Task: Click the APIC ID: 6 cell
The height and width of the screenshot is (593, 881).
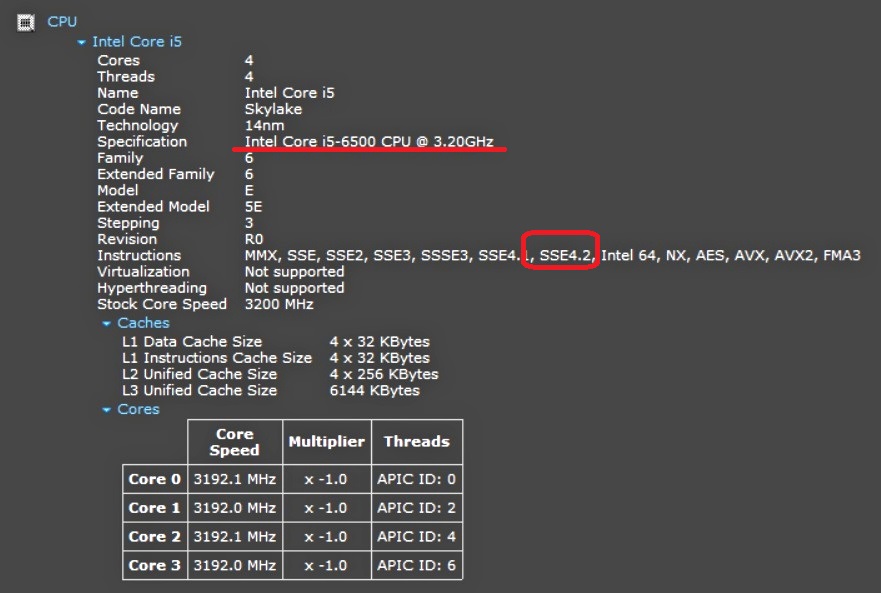Action: (x=417, y=565)
